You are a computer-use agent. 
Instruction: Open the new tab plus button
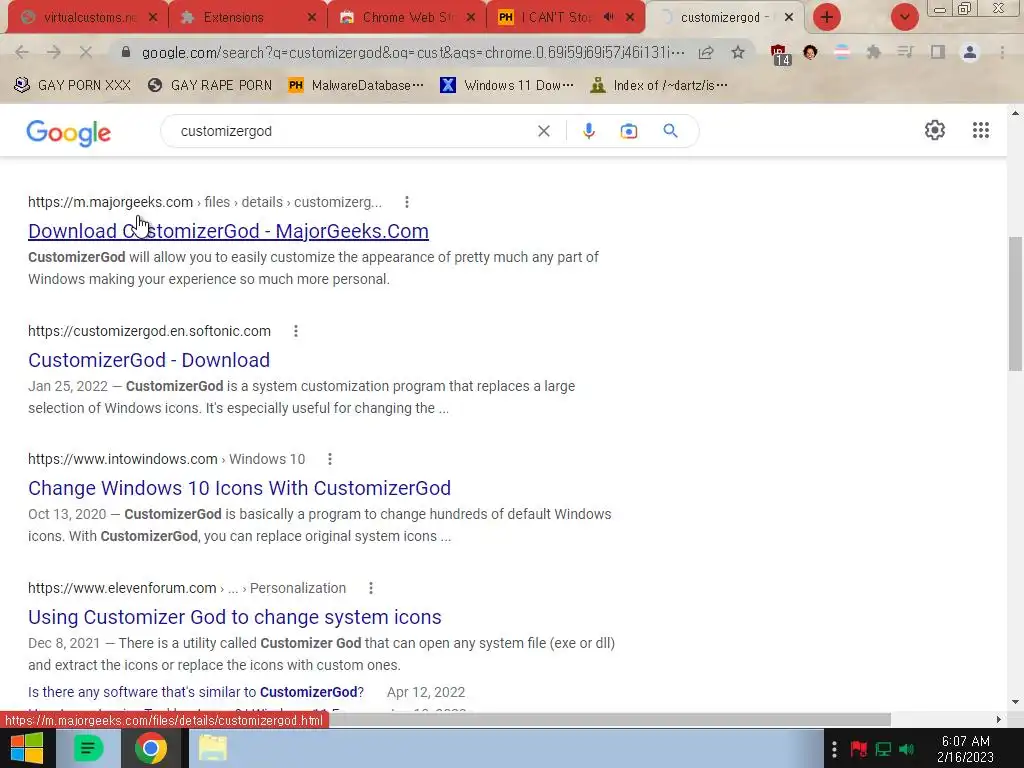pos(827,17)
